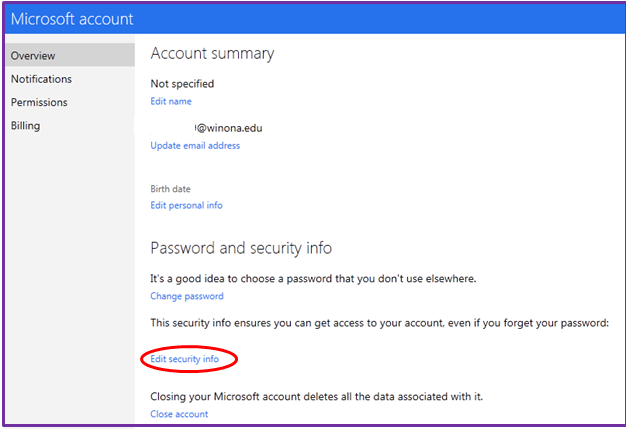This screenshot has width=626, height=429.
Task: Click the sentence about closing your account
Action: [x=316, y=397]
